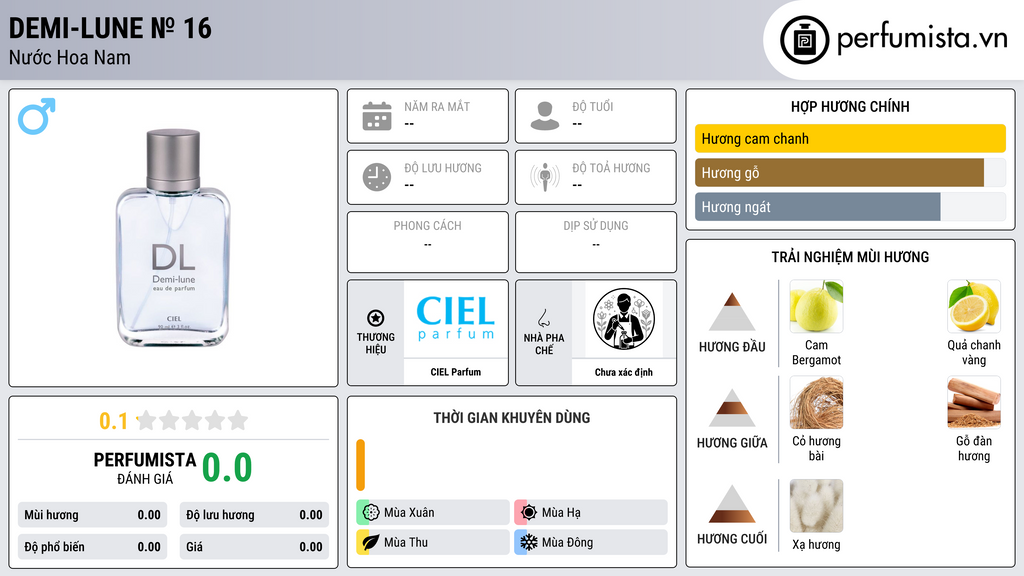Select the Mùa Đông season chip

(x=591, y=542)
